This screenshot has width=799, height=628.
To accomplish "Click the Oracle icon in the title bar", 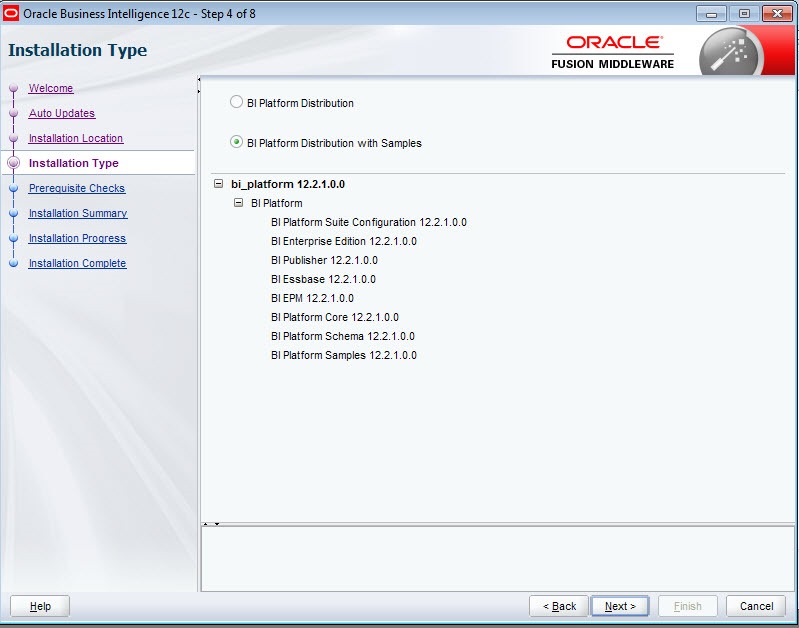I will tap(11, 13).
